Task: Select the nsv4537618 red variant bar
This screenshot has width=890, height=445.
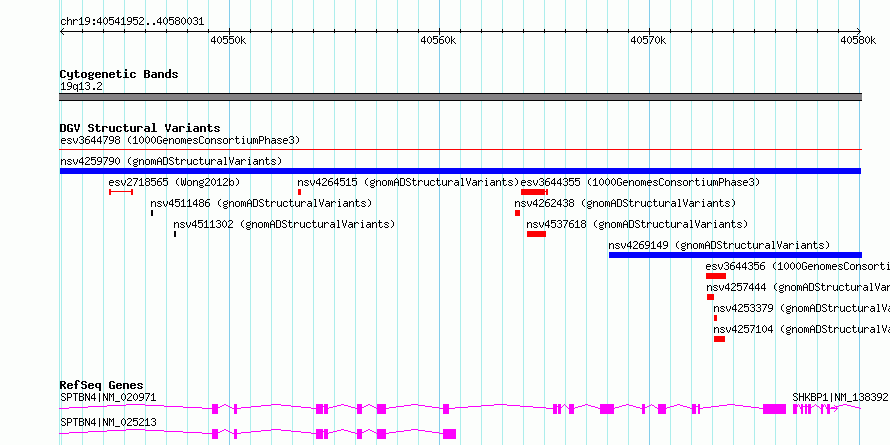Action: point(536,234)
